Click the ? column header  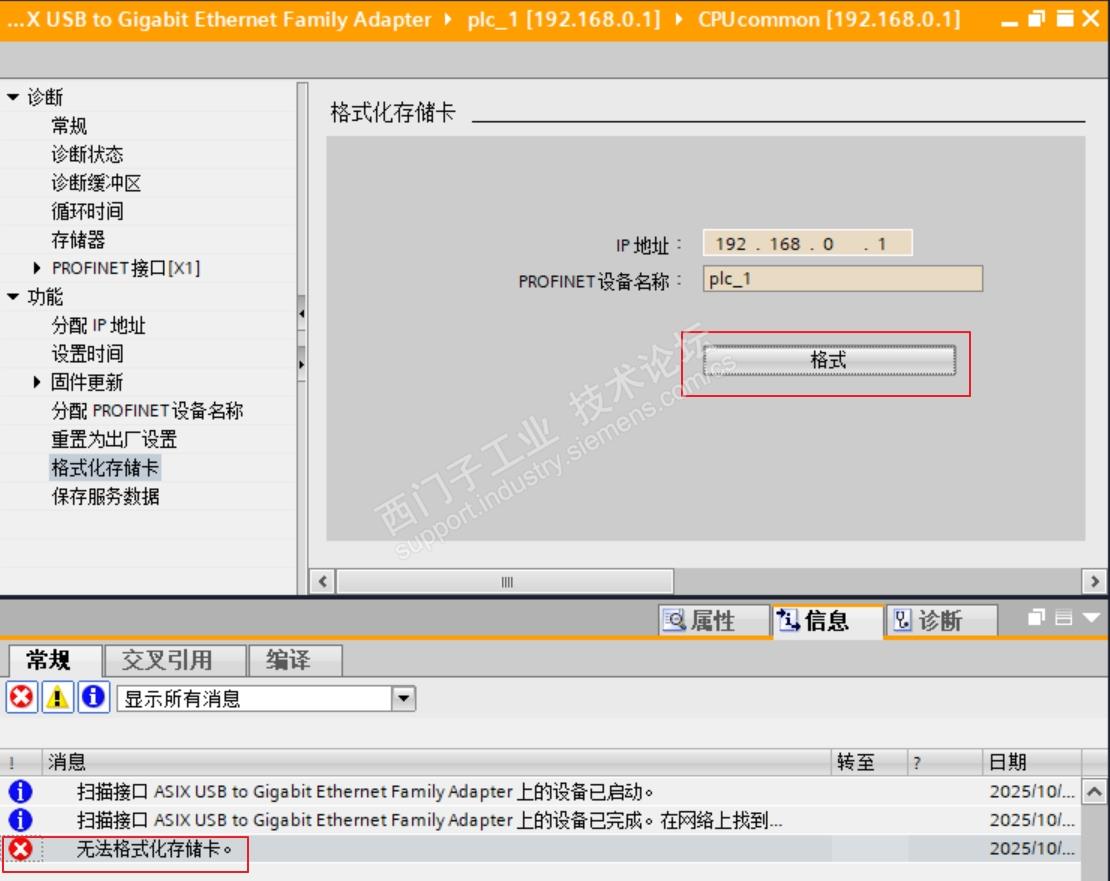(944, 762)
